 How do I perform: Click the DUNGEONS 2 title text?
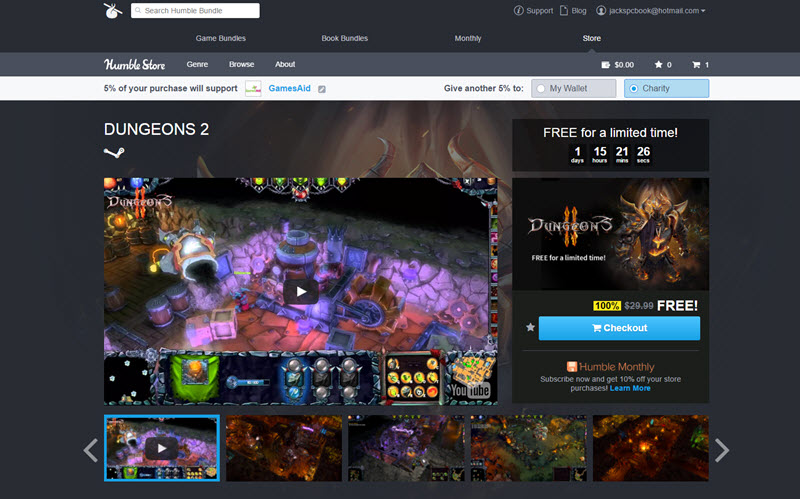tap(156, 129)
